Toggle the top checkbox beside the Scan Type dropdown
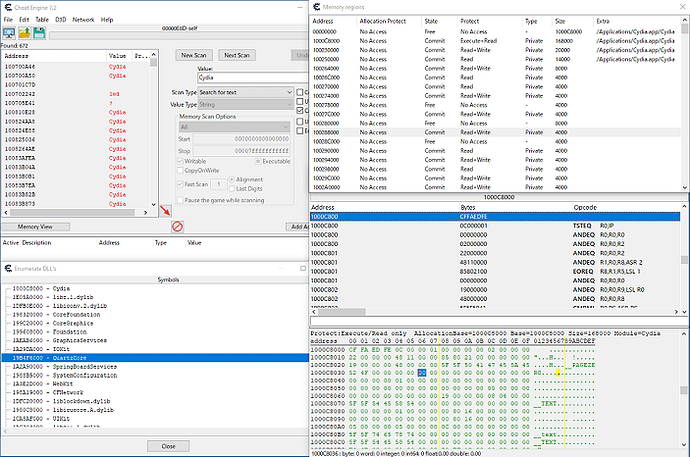Image resolution: width=690 pixels, height=457 pixels. 300,92
